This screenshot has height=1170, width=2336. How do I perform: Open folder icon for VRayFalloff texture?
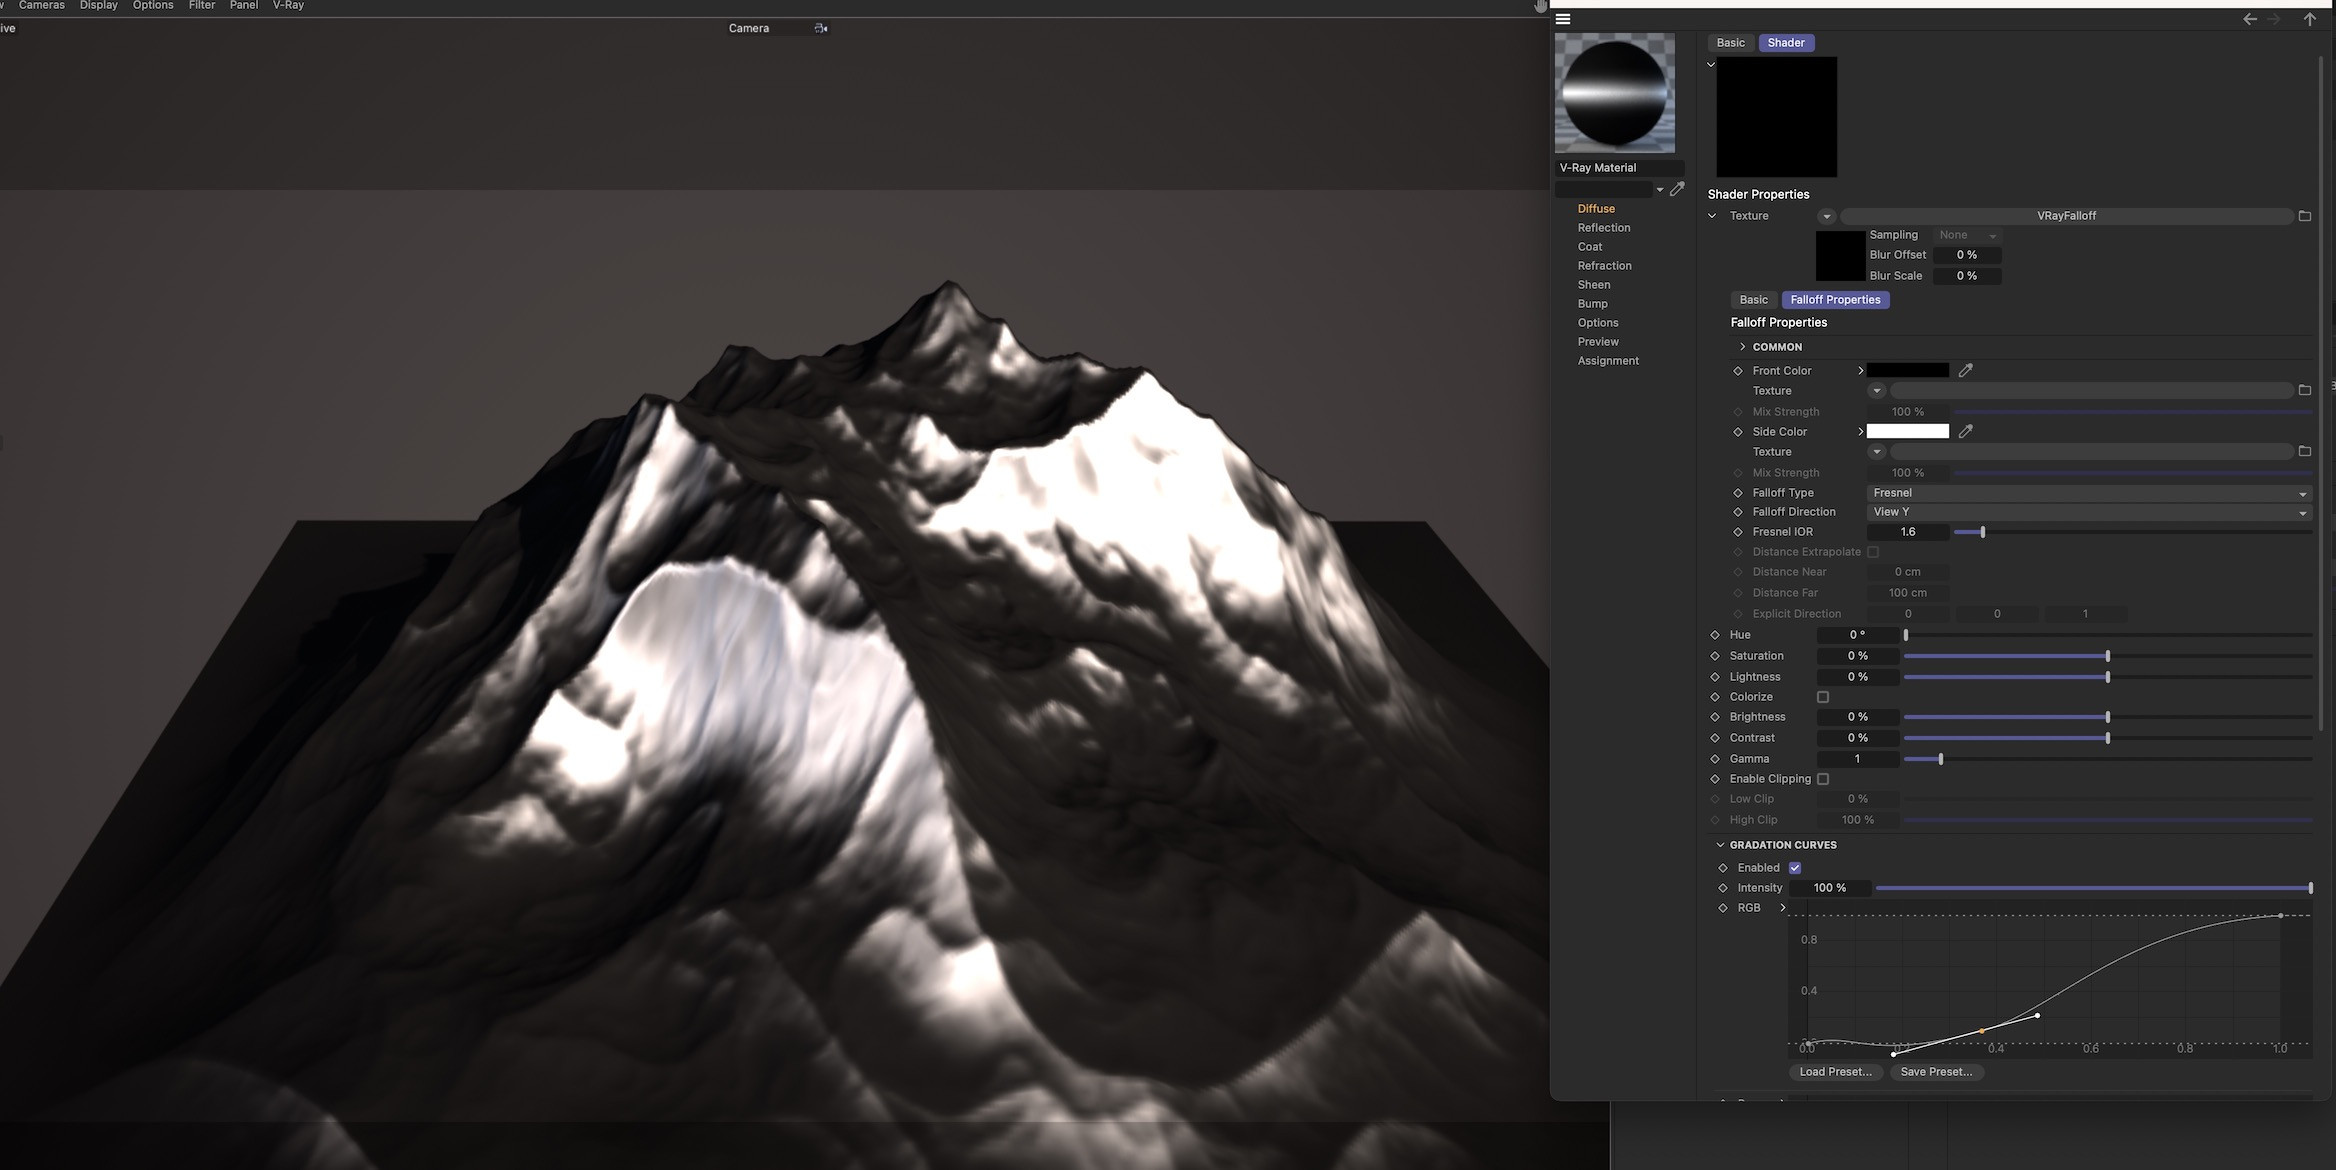(x=2304, y=216)
